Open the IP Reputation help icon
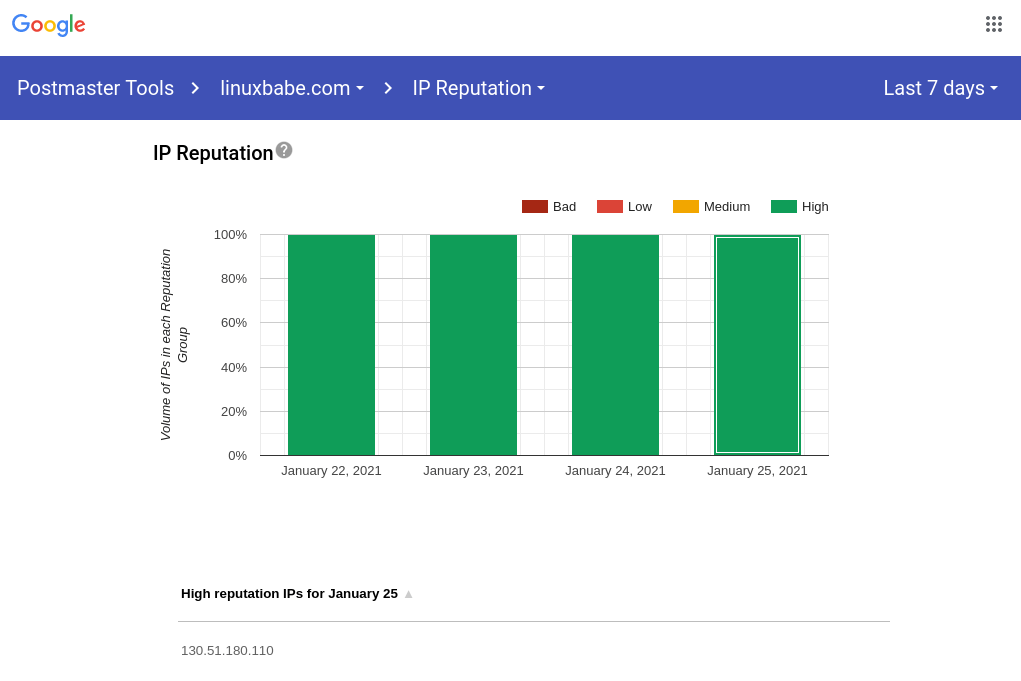 284,150
